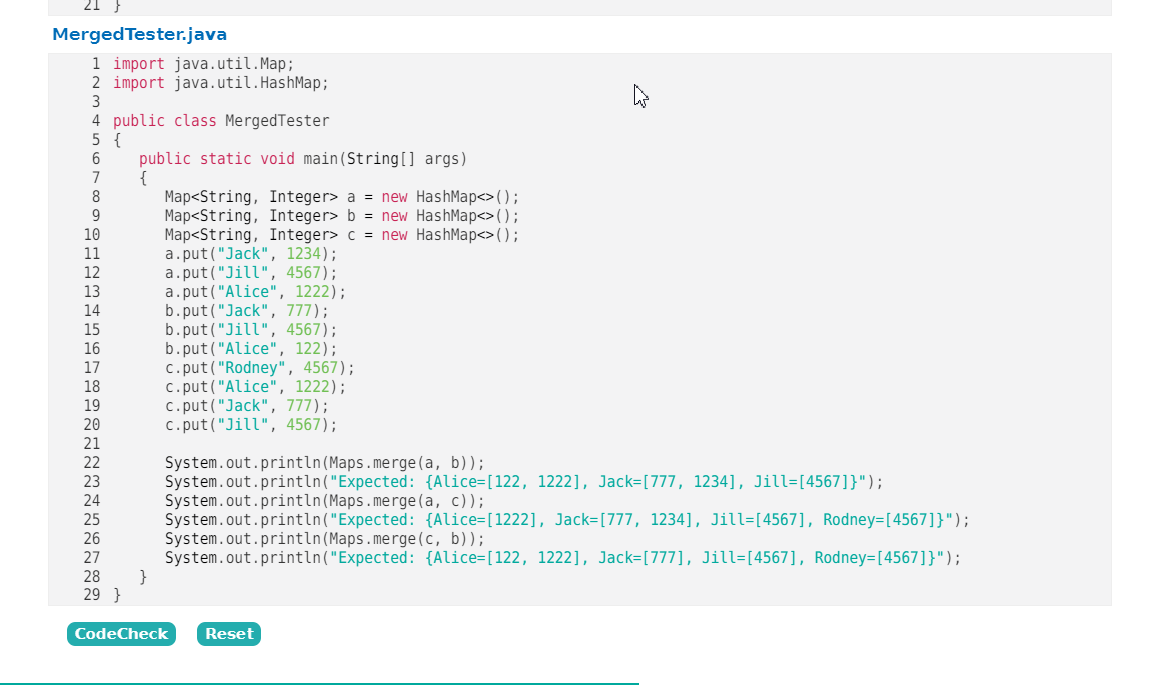
Task: Click the string literal "Jill" on line 12
Action: pyautogui.click(x=244, y=272)
